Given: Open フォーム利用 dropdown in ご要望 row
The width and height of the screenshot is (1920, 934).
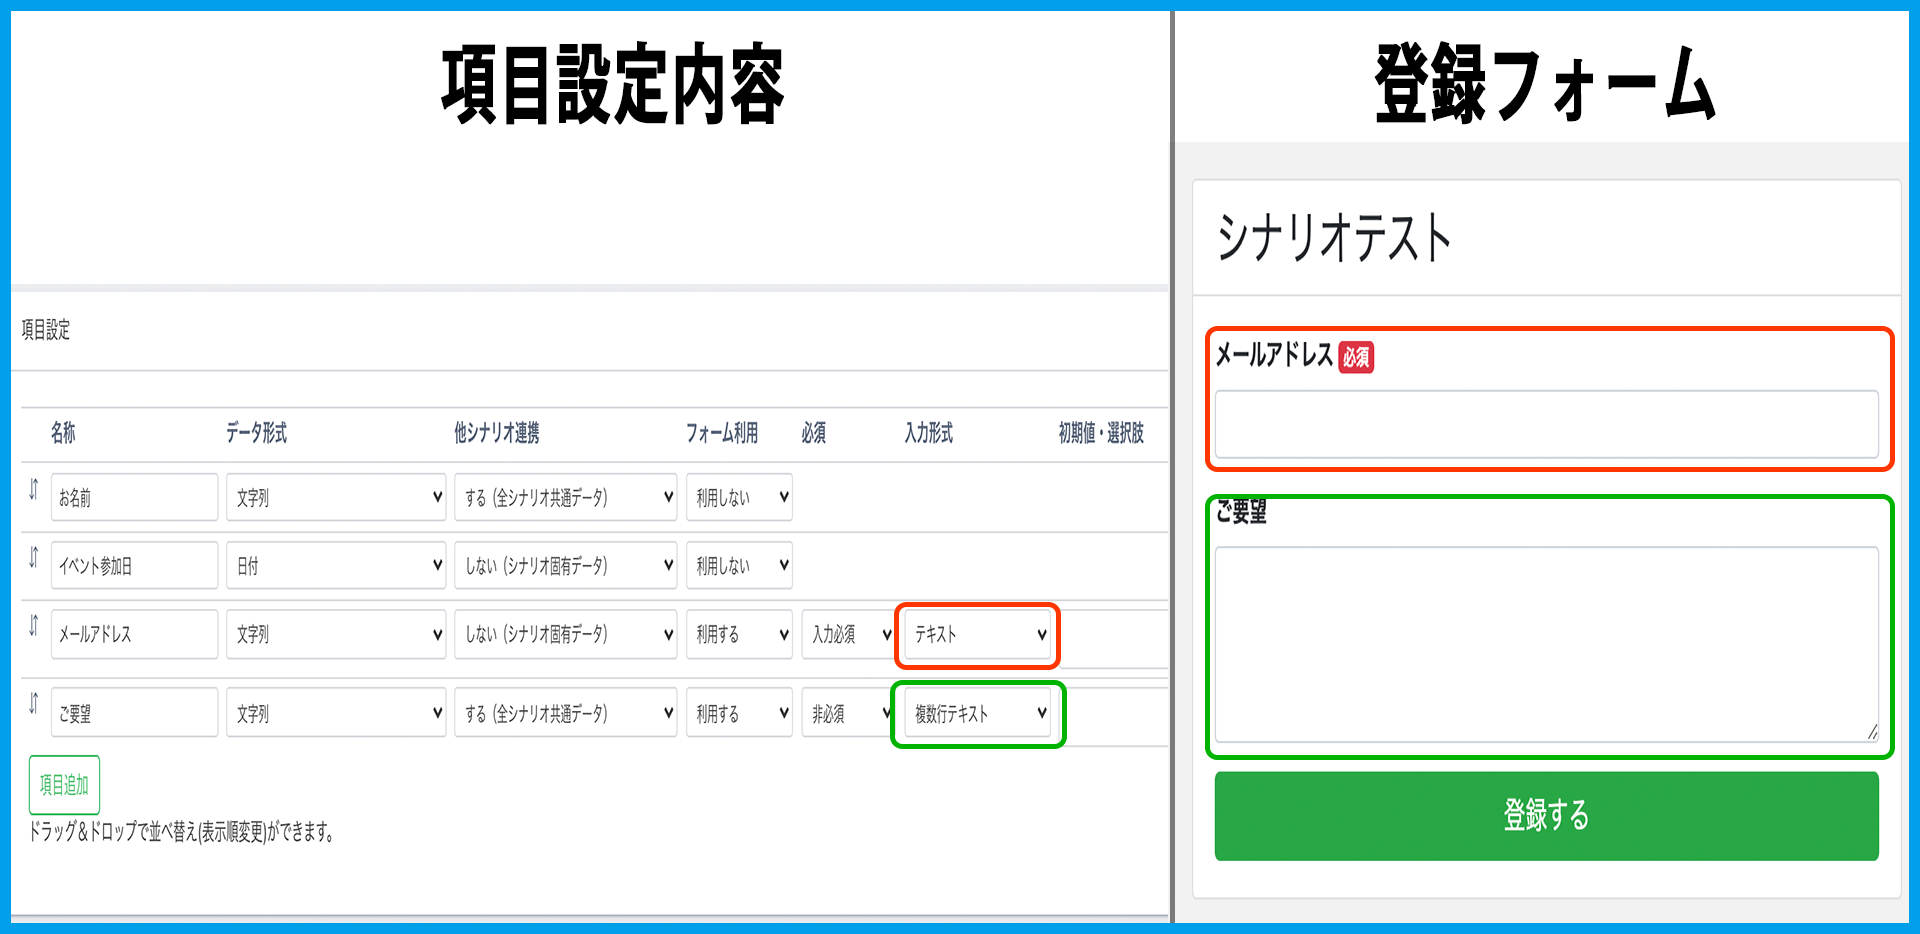Looking at the screenshot, I should (x=739, y=713).
